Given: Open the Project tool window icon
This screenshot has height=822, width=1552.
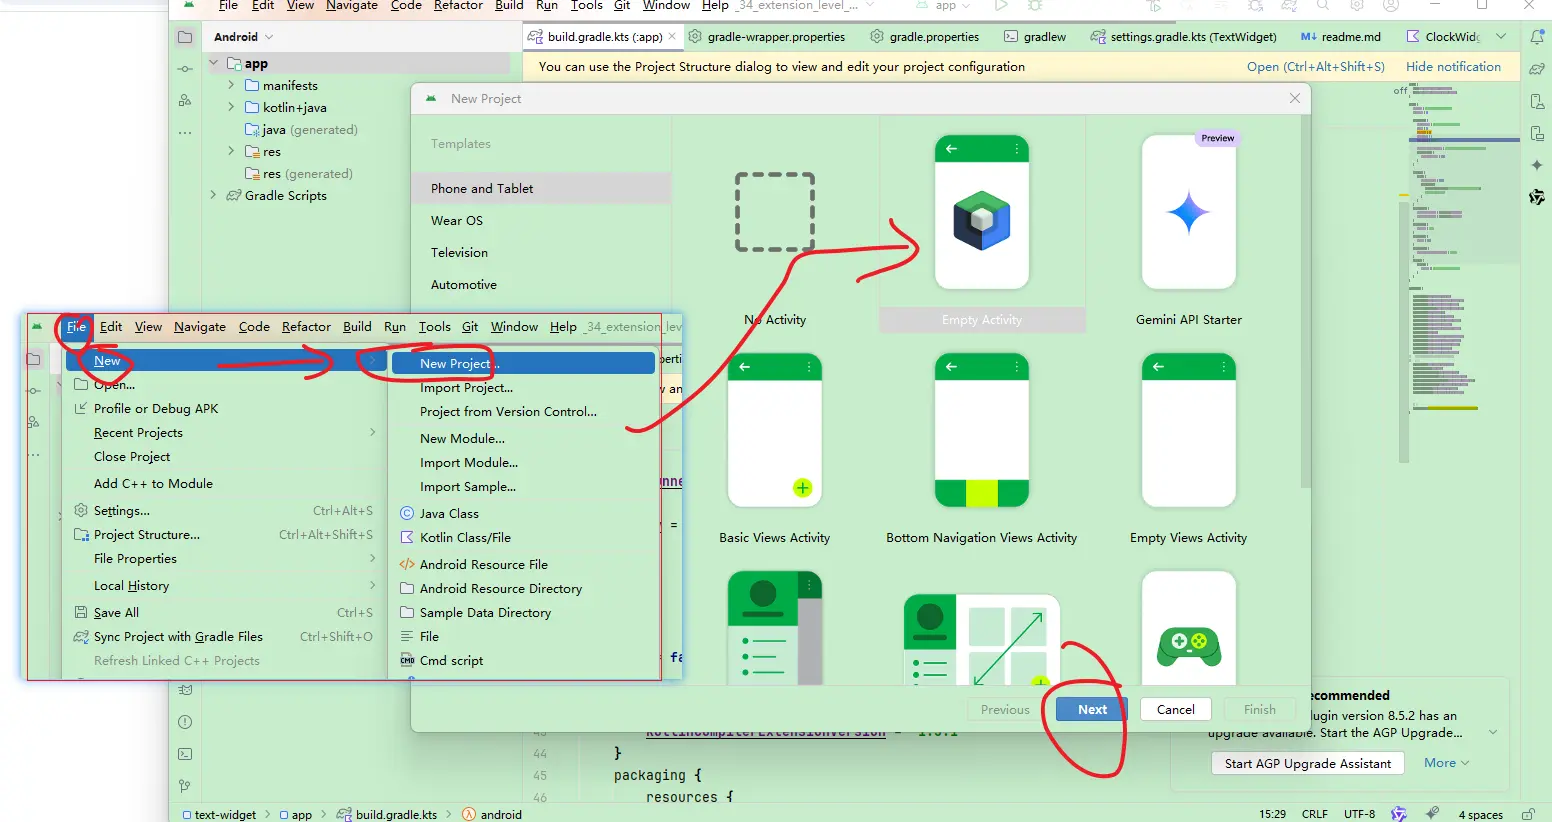Looking at the screenshot, I should (185, 37).
